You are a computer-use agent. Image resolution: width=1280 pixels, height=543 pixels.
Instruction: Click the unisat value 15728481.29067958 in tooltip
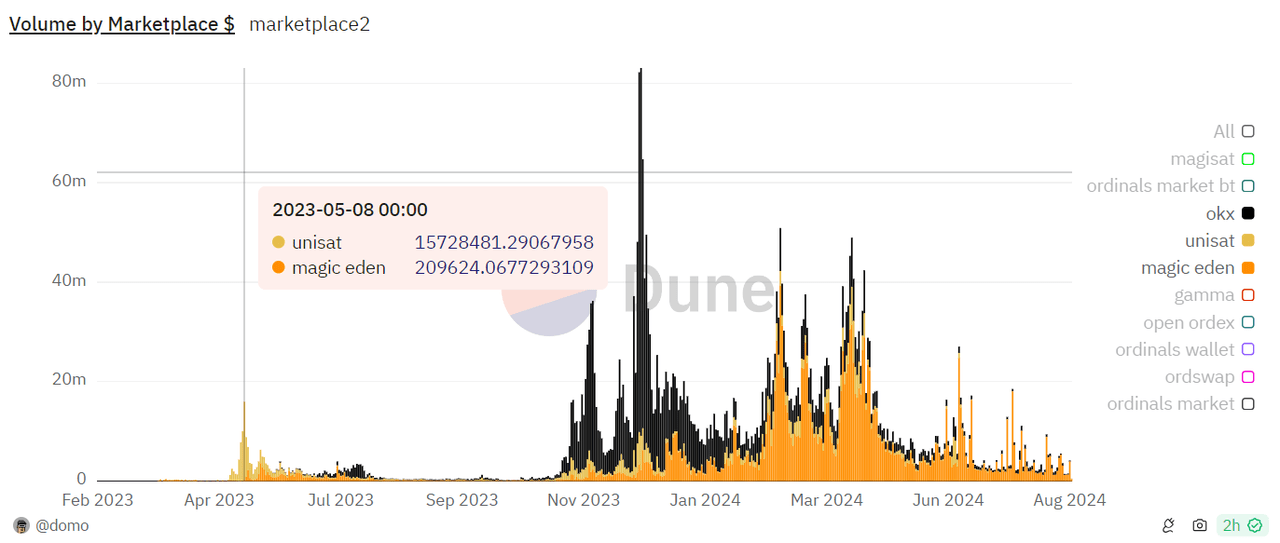(x=504, y=242)
